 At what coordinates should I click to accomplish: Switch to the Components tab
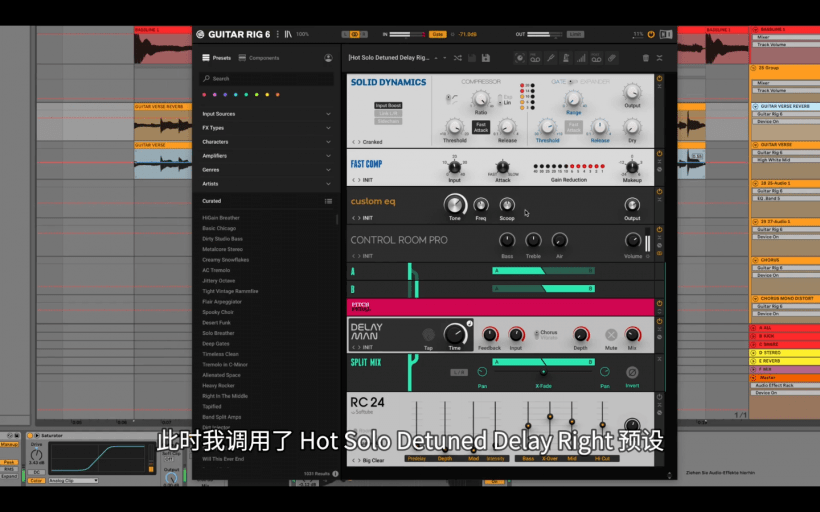pos(260,58)
